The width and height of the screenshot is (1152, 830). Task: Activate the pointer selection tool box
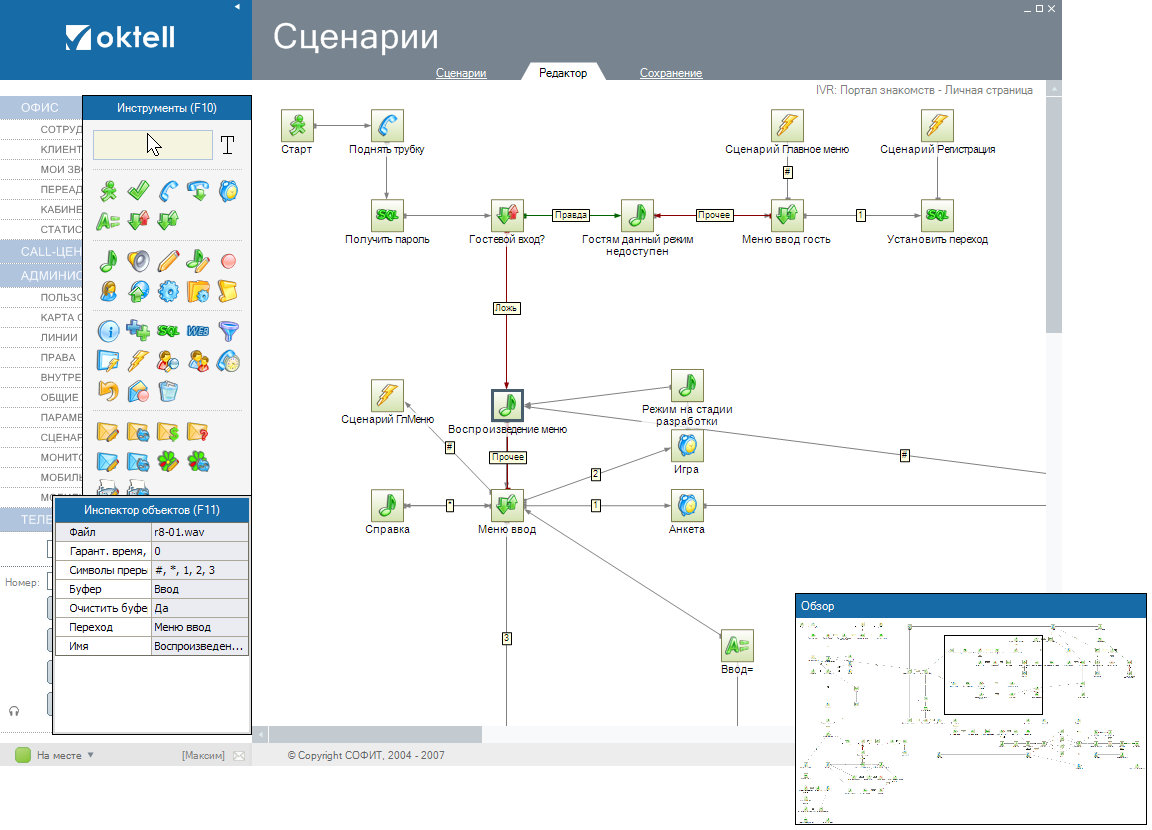click(x=153, y=146)
